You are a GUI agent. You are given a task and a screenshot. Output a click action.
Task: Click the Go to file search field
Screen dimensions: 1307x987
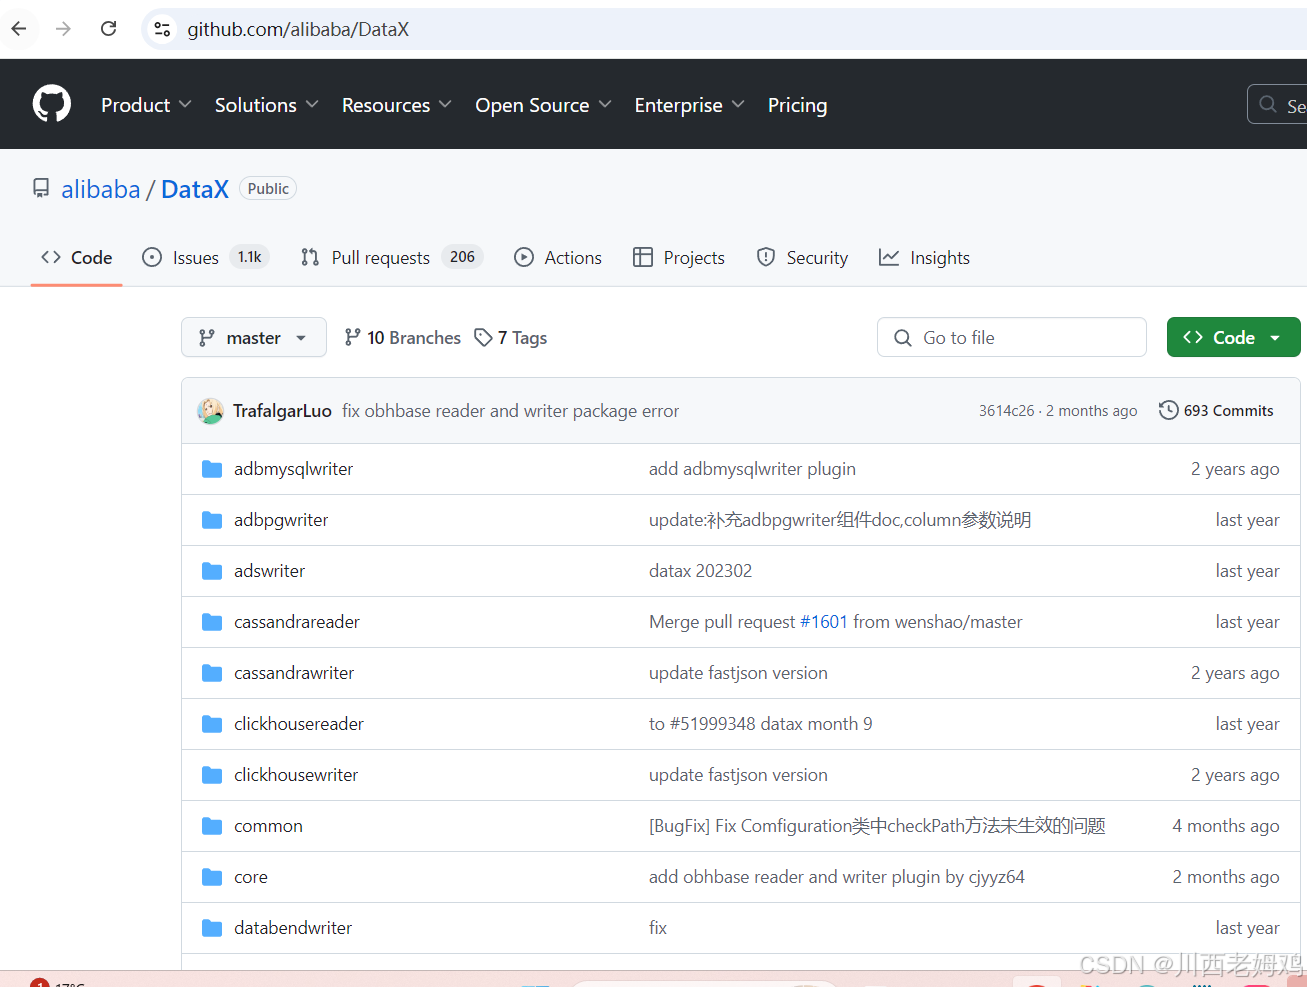pyautogui.click(x=1012, y=337)
